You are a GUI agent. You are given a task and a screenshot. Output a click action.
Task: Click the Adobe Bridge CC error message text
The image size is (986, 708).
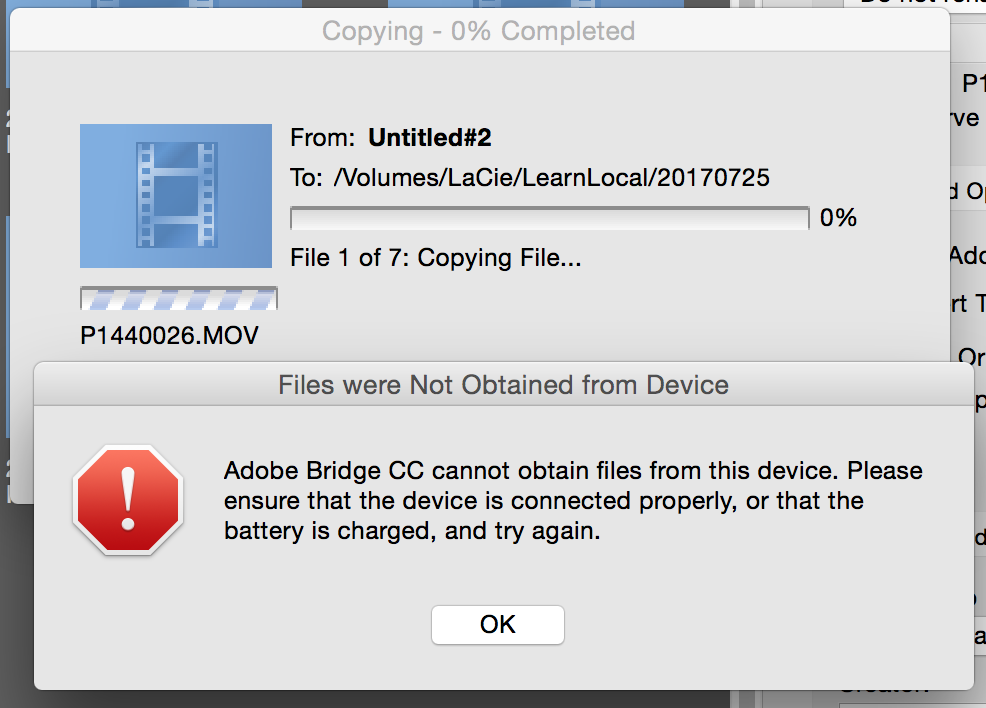(573, 501)
